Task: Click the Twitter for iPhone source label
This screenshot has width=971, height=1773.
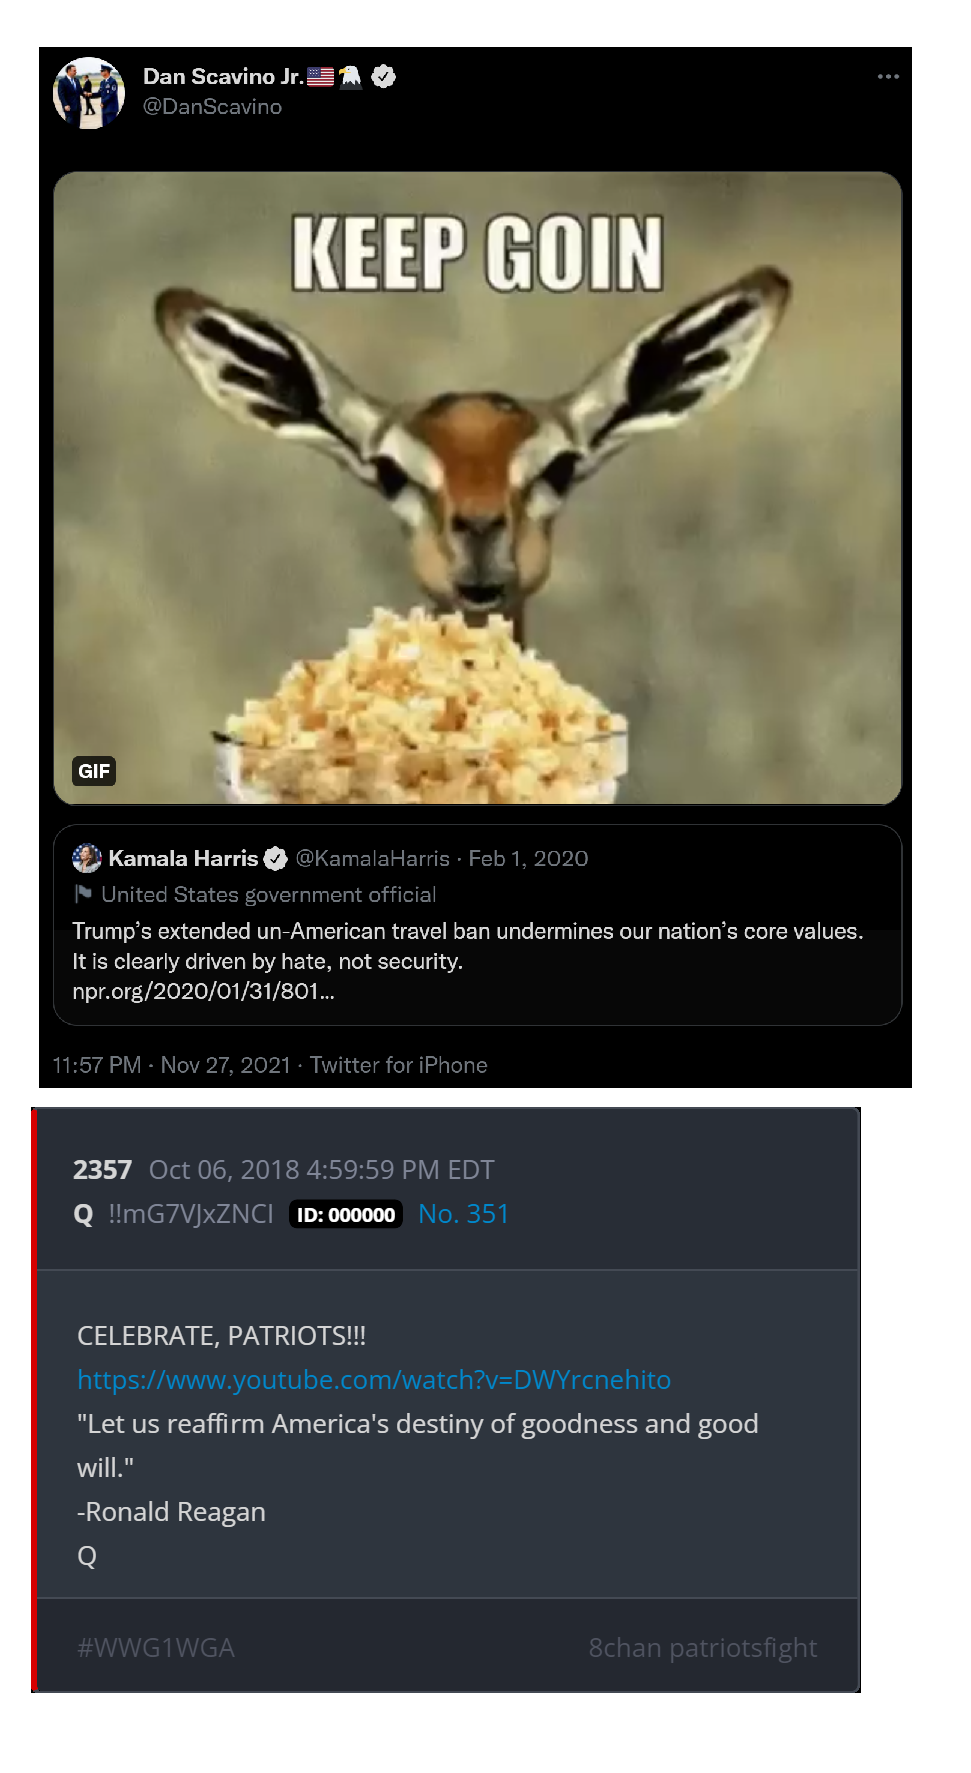Action: pyautogui.click(x=399, y=1065)
